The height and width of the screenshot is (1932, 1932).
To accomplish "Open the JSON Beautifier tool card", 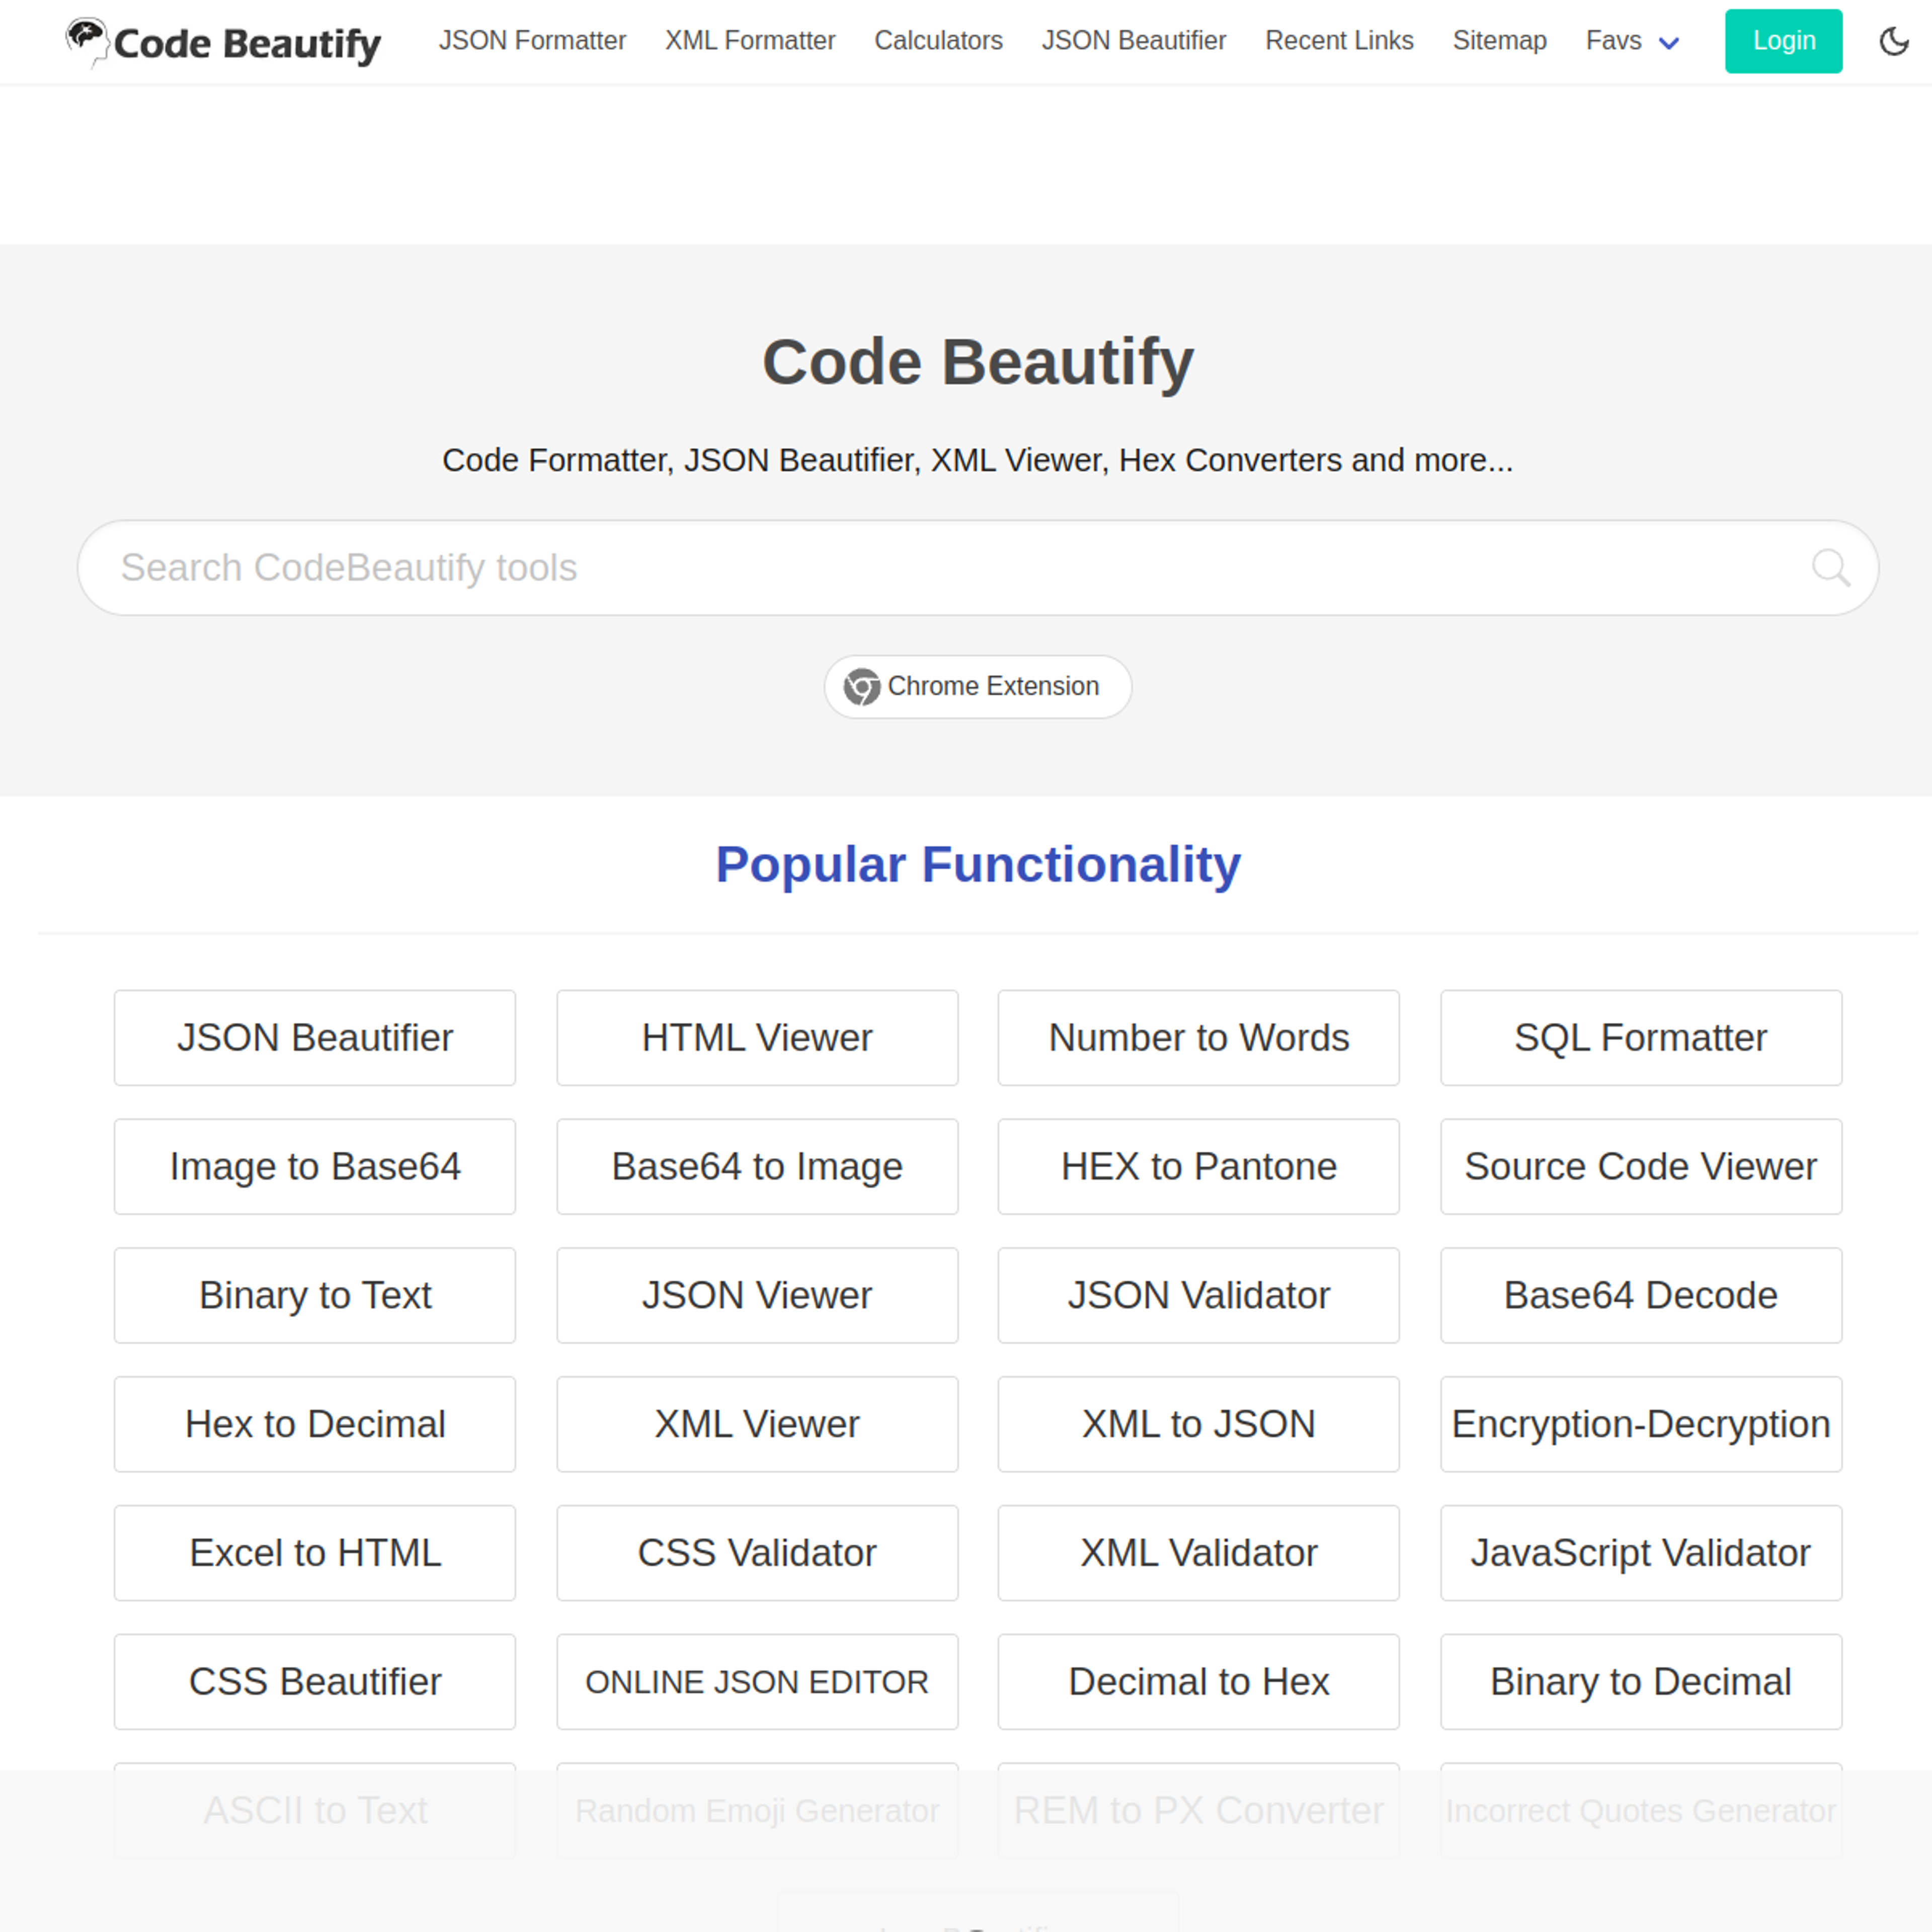I will (x=315, y=1037).
